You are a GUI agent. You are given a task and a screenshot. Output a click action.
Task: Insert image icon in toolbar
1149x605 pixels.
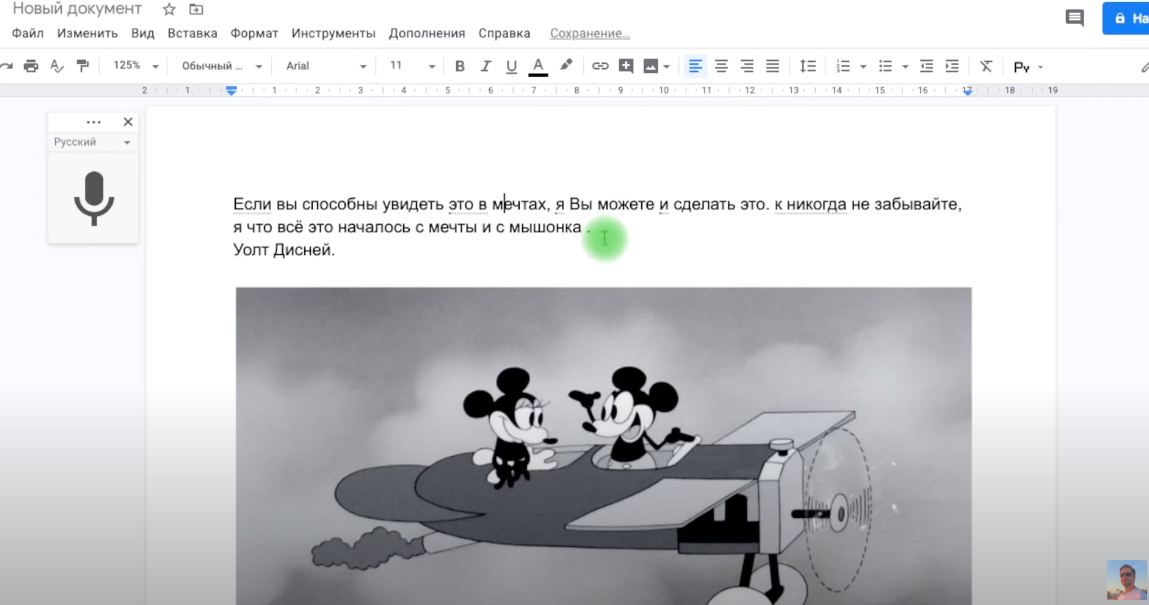[650, 67]
